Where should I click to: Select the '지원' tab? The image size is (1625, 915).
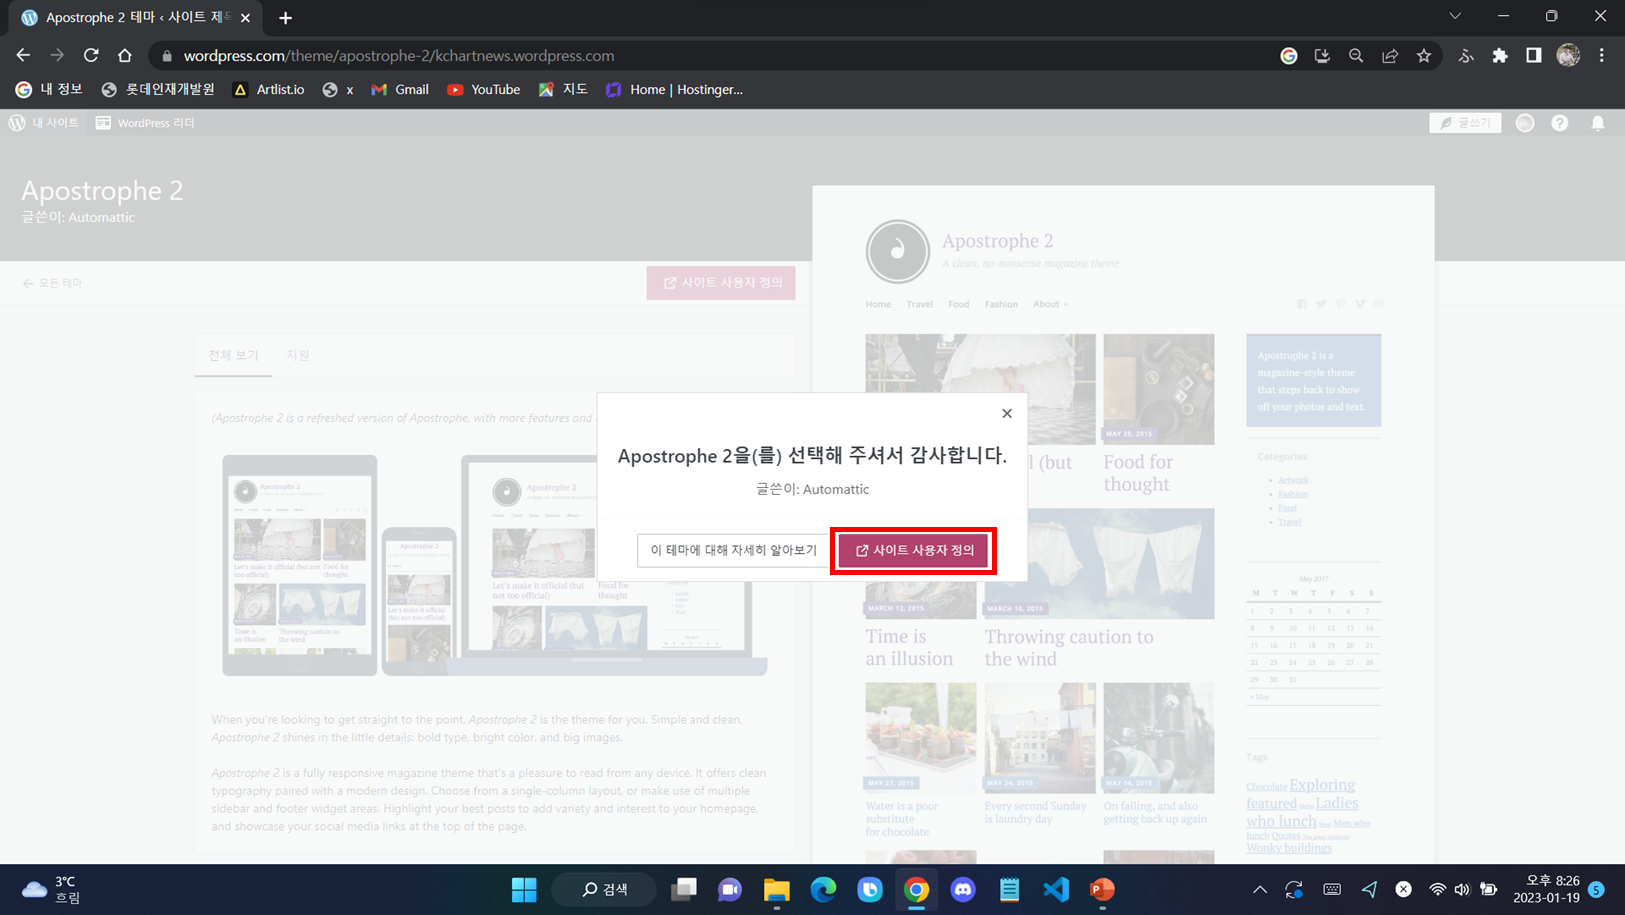tap(298, 355)
